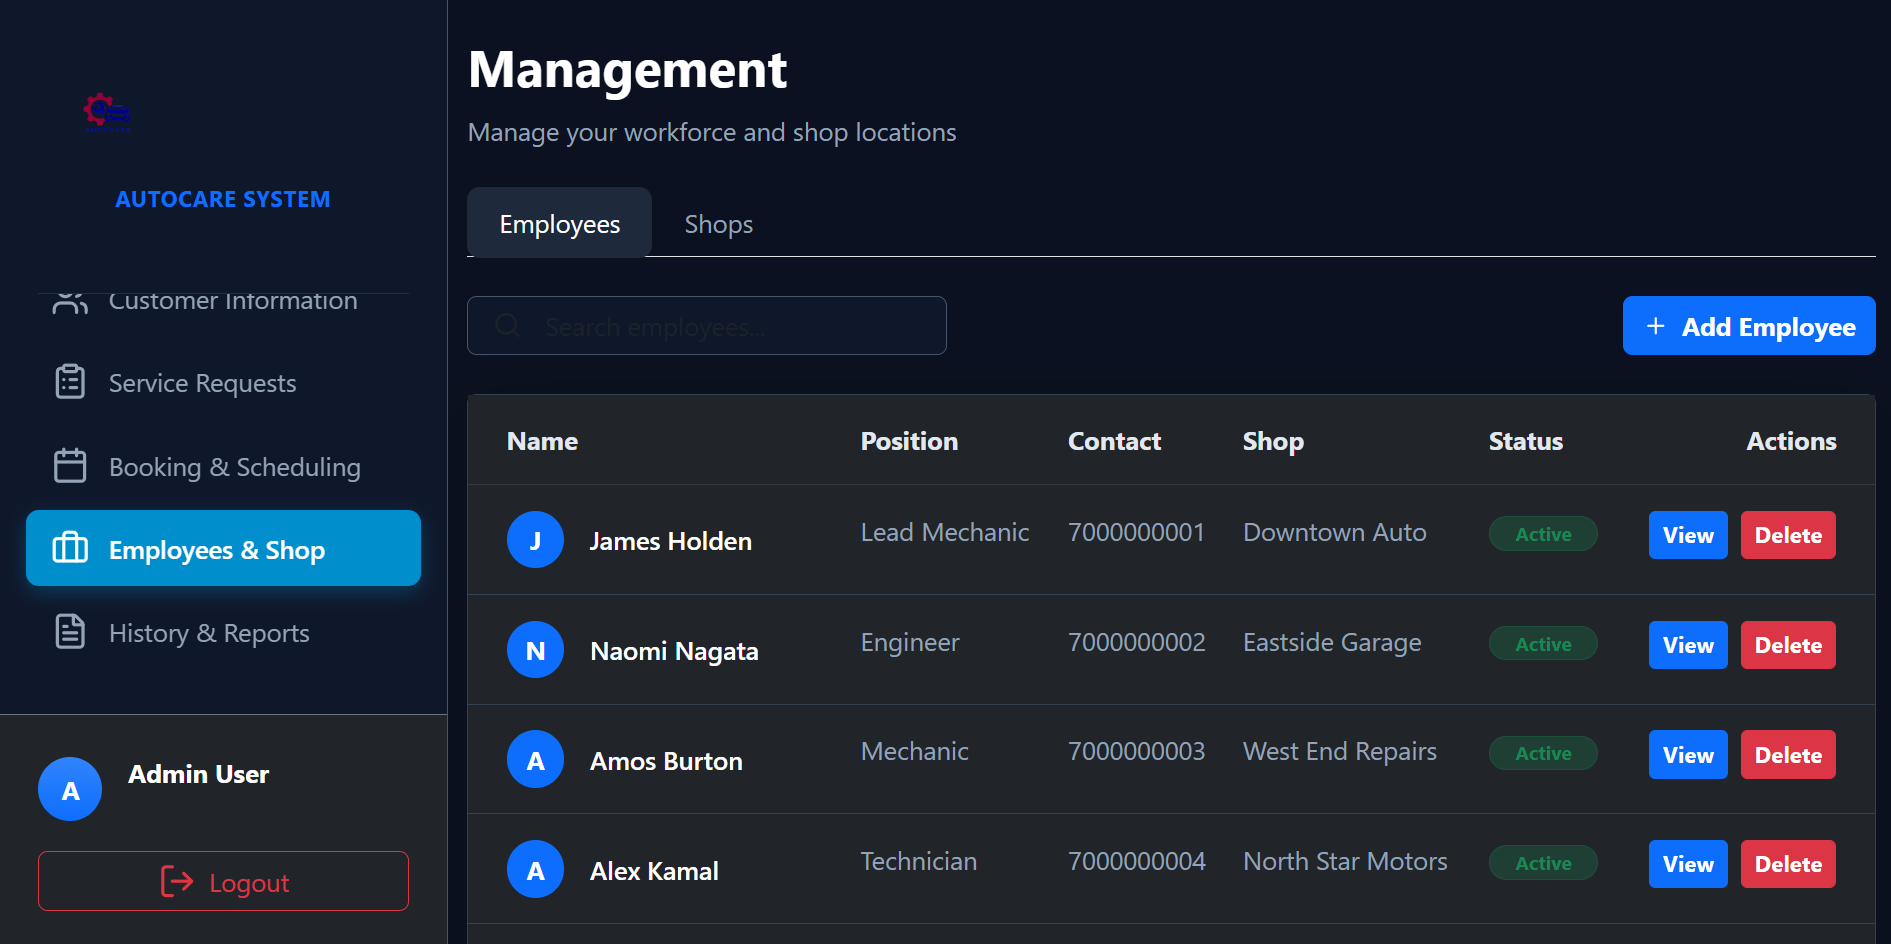
Task: Click the Eastside Garage shop cell
Action: pos(1332,642)
